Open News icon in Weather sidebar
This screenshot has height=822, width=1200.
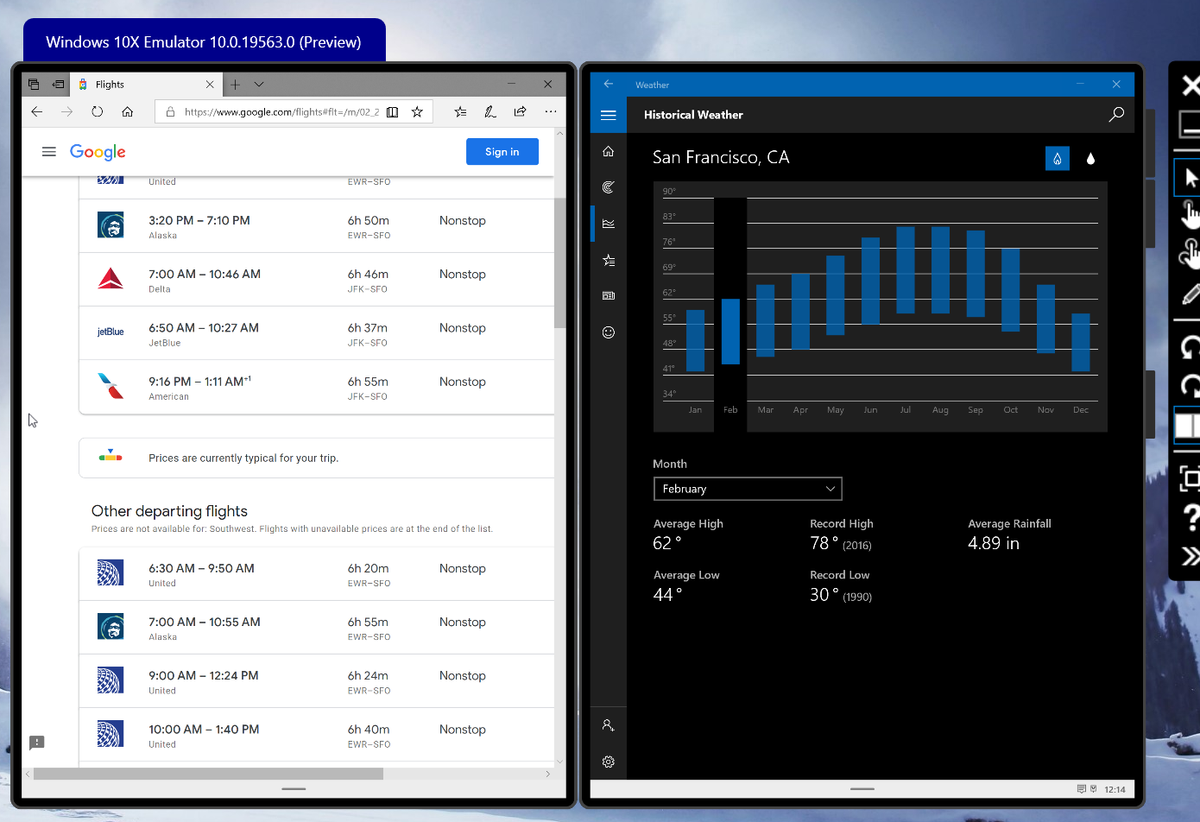coord(608,296)
